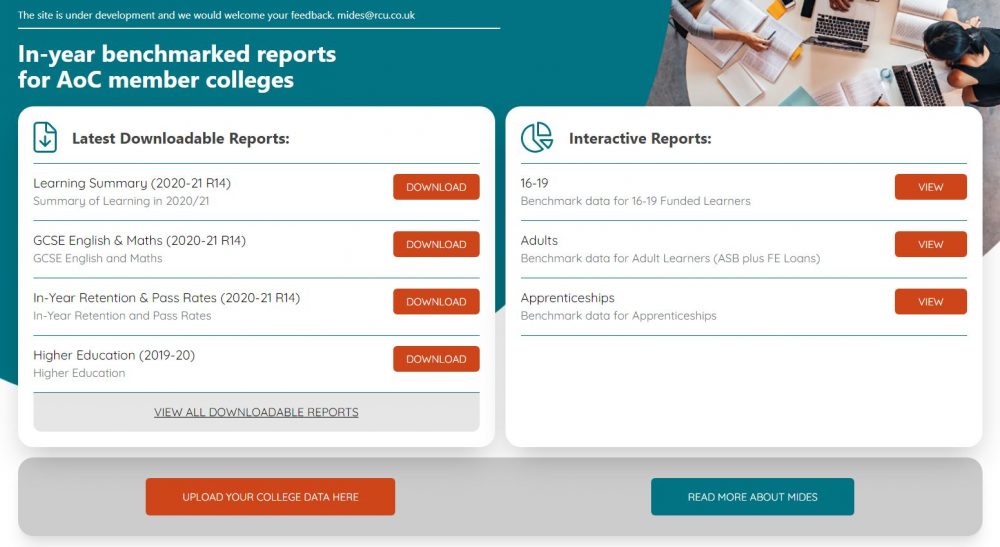1000x547 pixels.
Task: Download the GCSE English & Maths report
Action: pos(436,244)
